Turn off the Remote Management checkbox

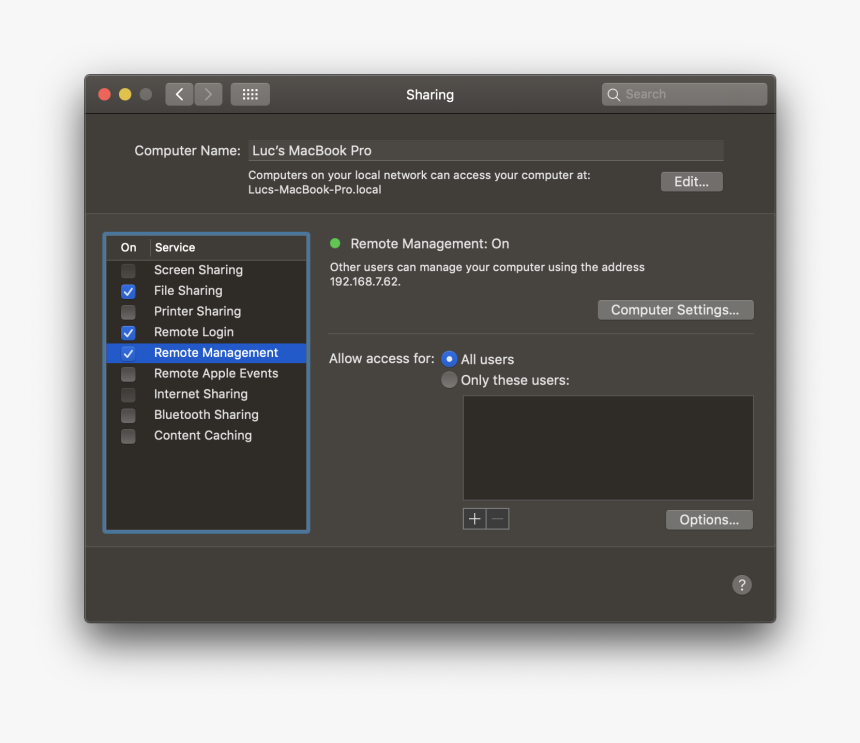coord(128,353)
